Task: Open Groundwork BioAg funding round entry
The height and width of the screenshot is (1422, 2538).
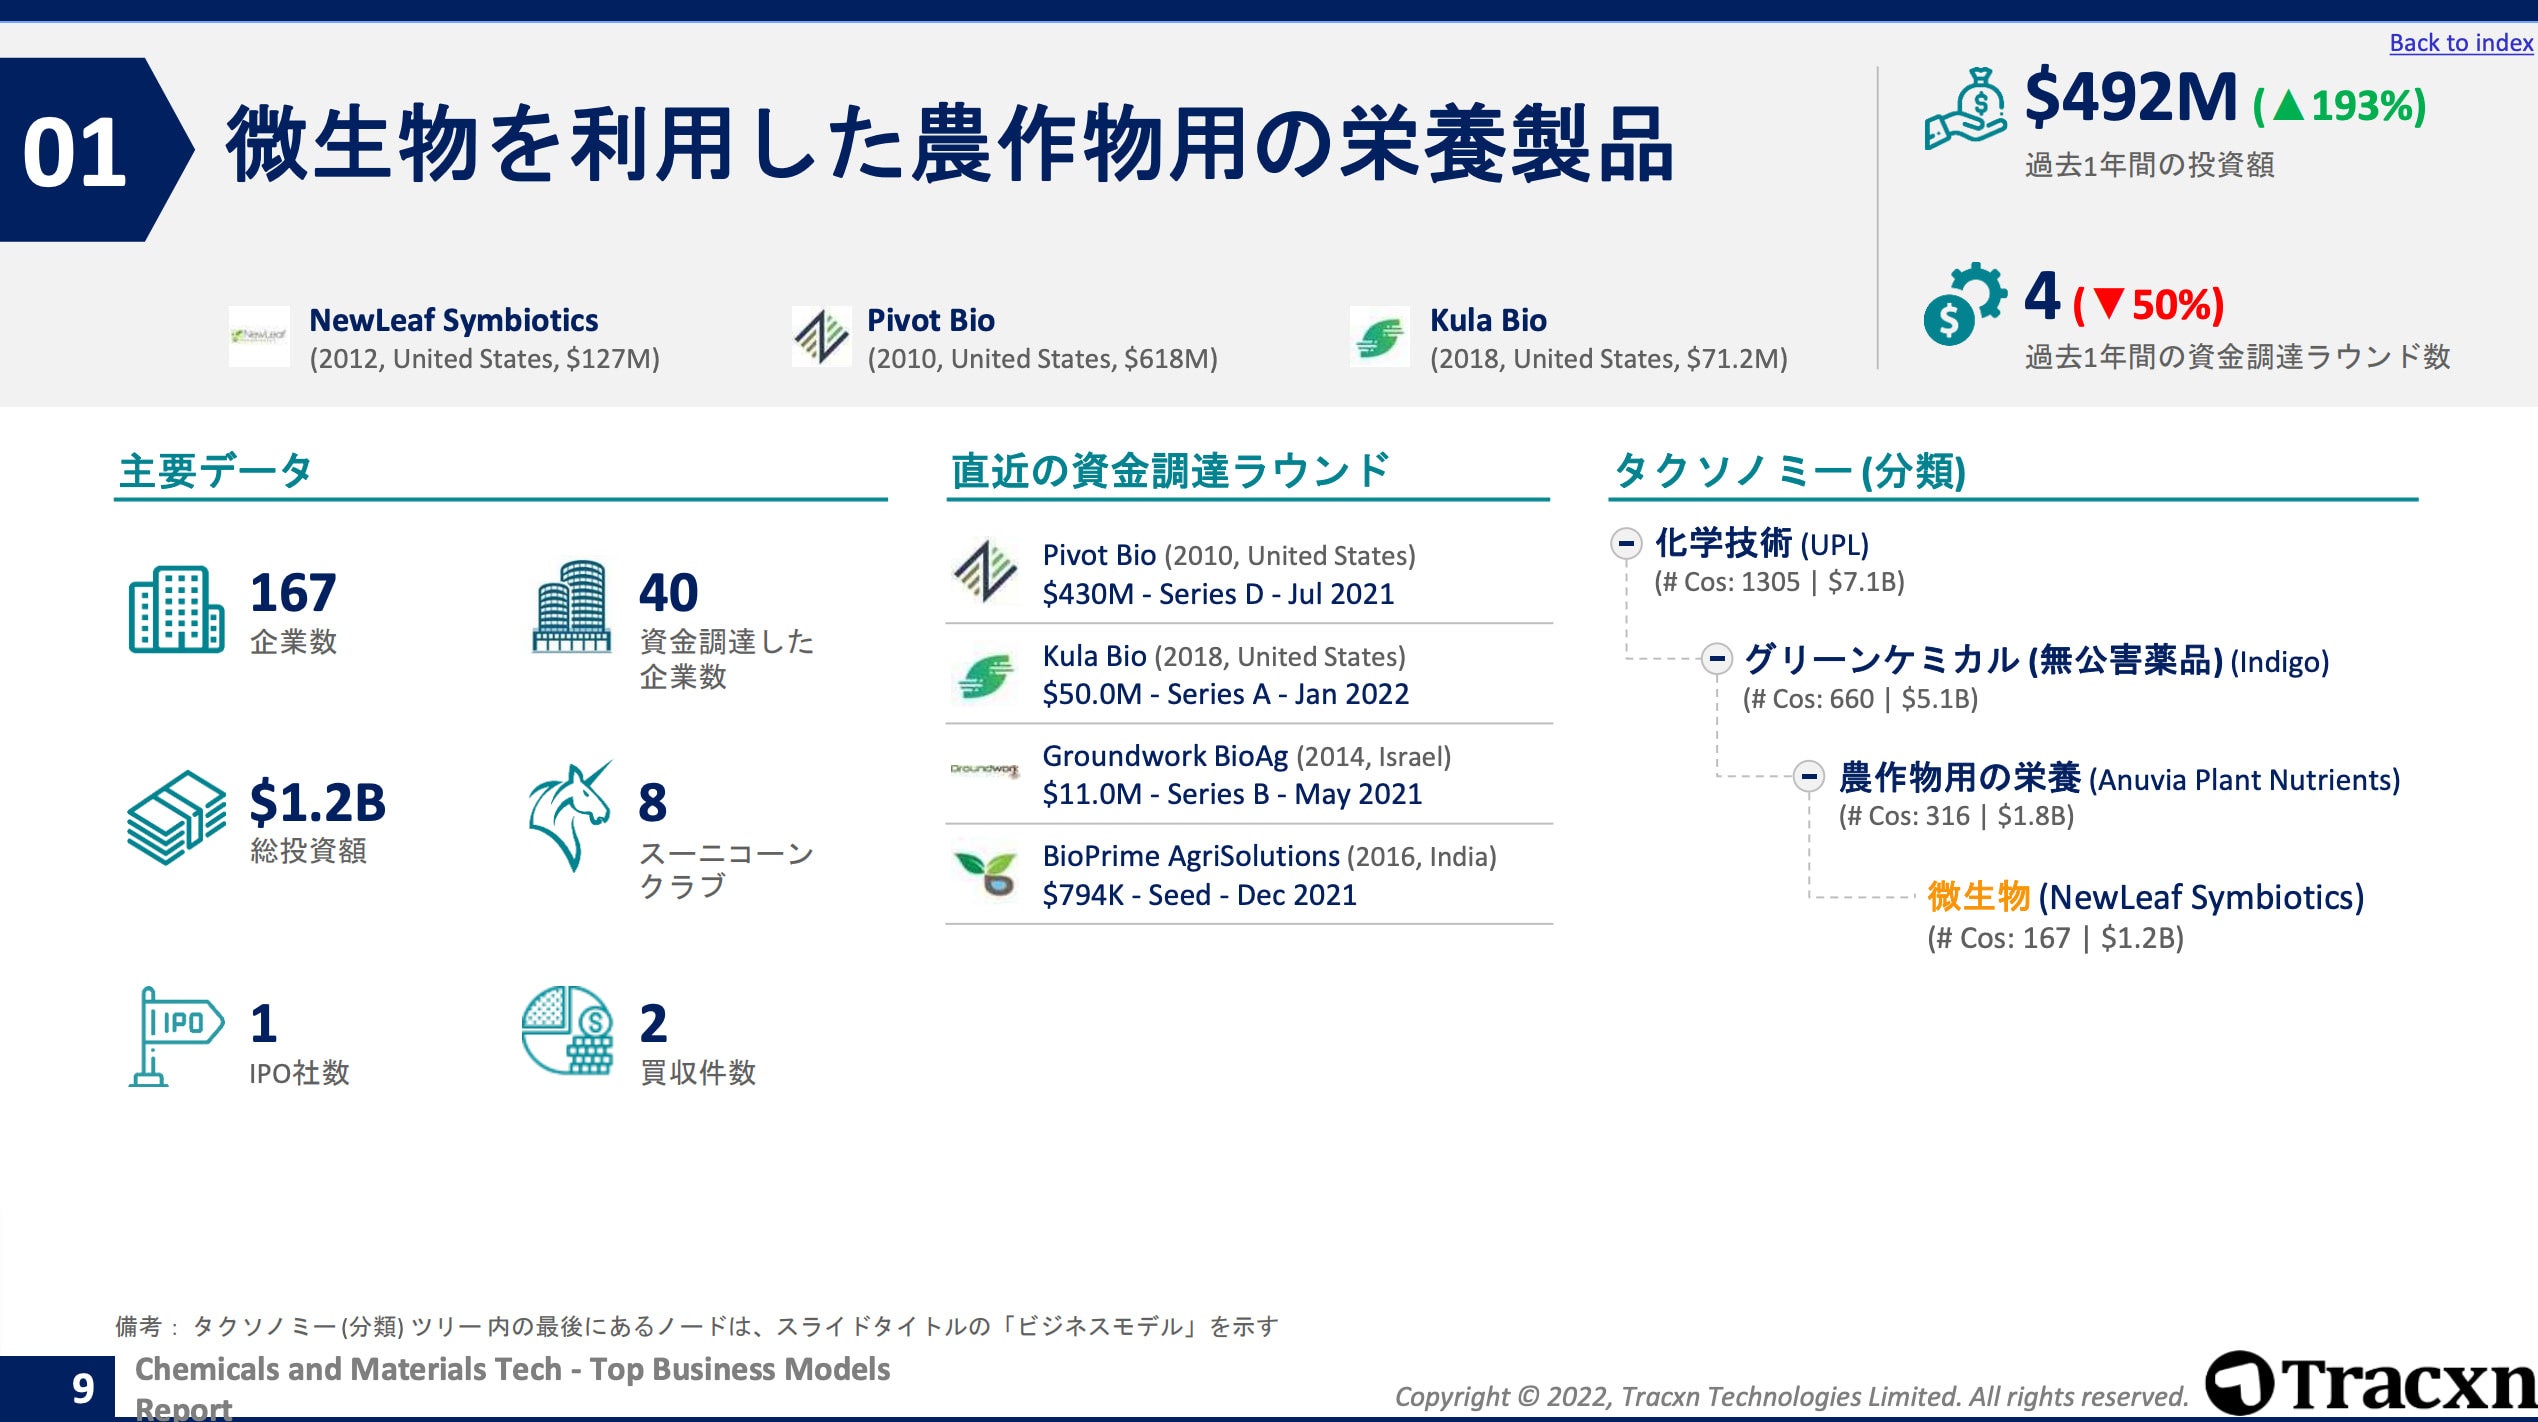Action: (x=1231, y=793)
